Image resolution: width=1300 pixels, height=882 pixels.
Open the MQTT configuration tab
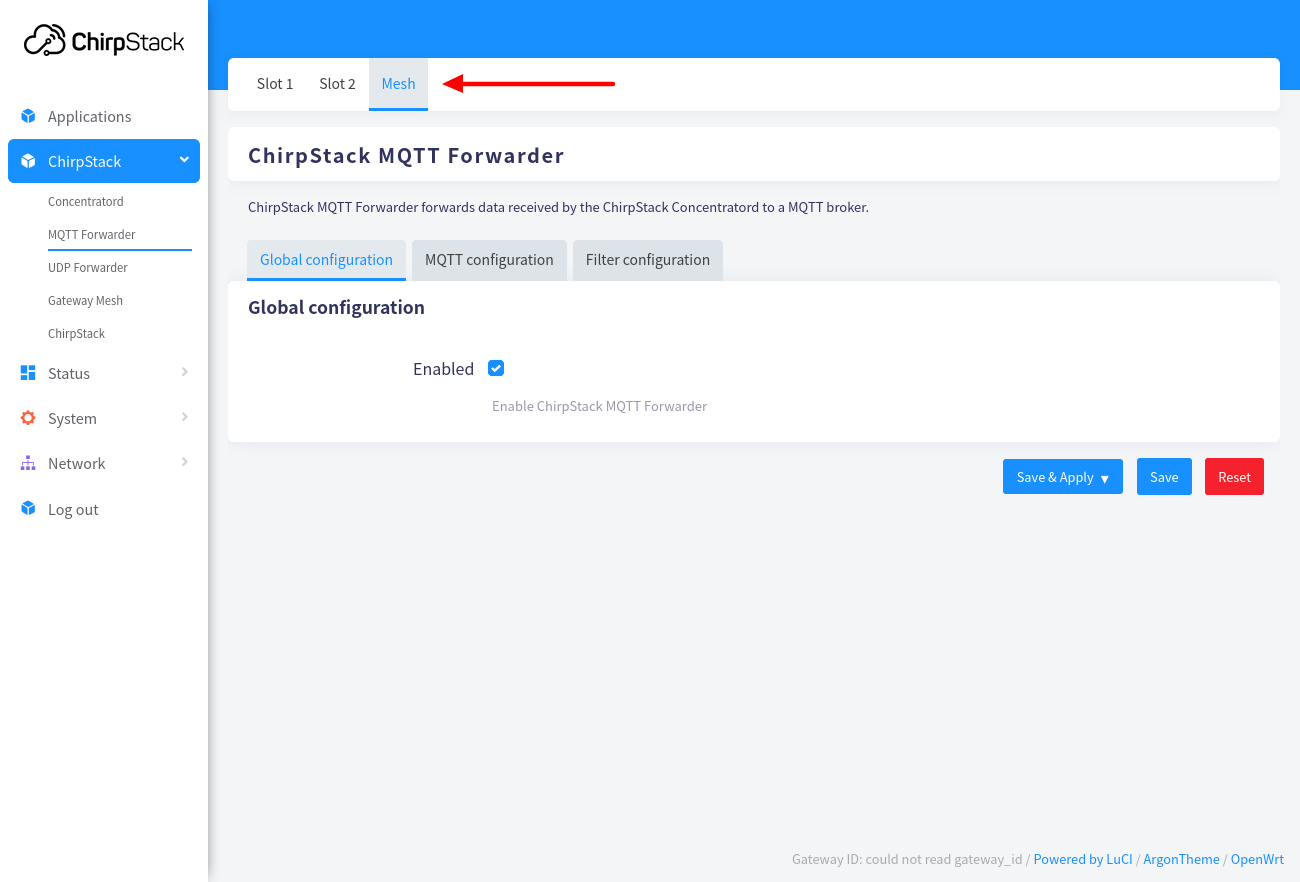489,260
